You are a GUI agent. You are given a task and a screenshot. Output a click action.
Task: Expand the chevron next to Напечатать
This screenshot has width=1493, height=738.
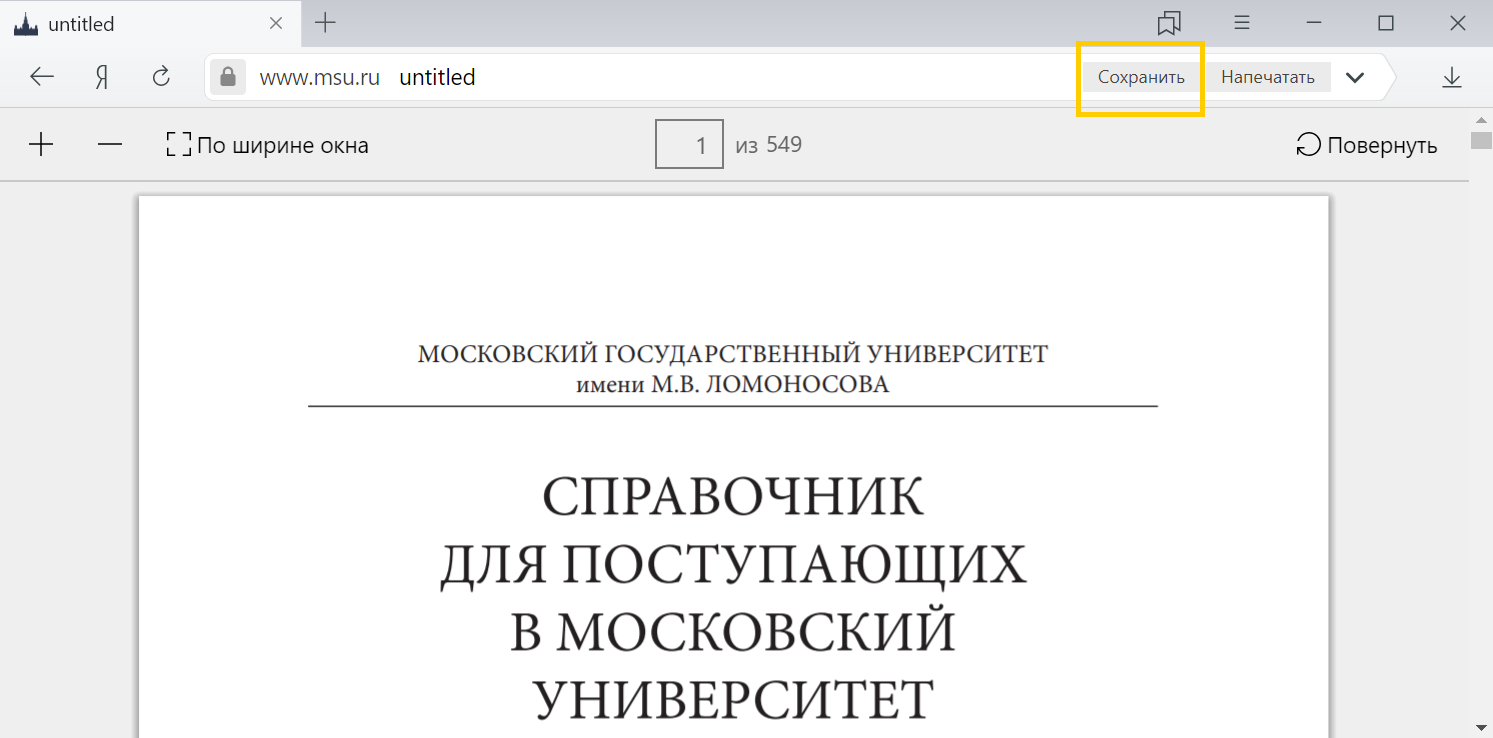coord(1355,77)
